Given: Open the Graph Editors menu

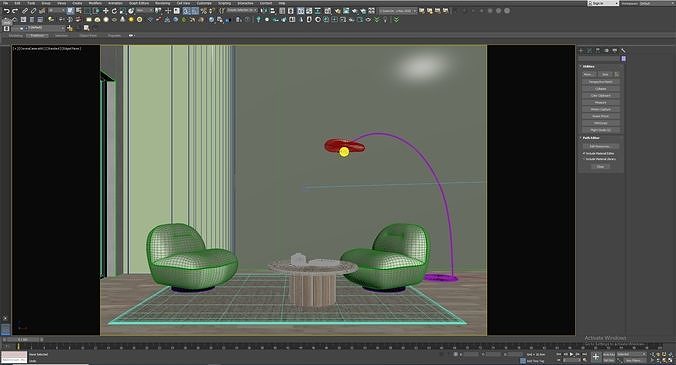Looking at the screenshot, I should (x=139, y=3).
